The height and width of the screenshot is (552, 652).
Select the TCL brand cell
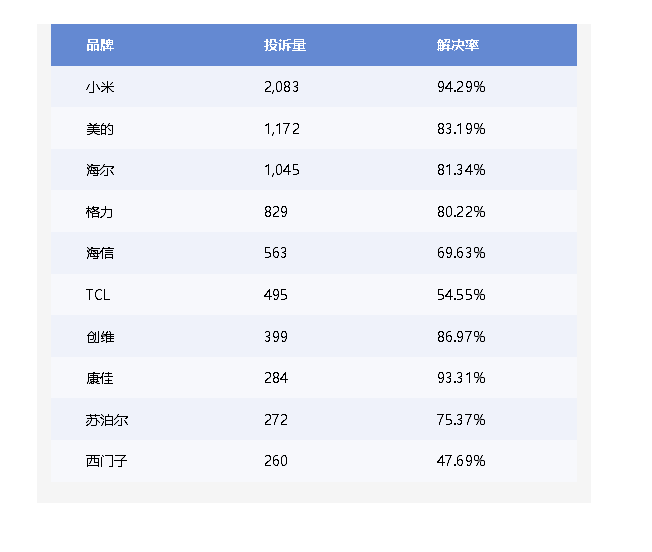coord(98,295)
